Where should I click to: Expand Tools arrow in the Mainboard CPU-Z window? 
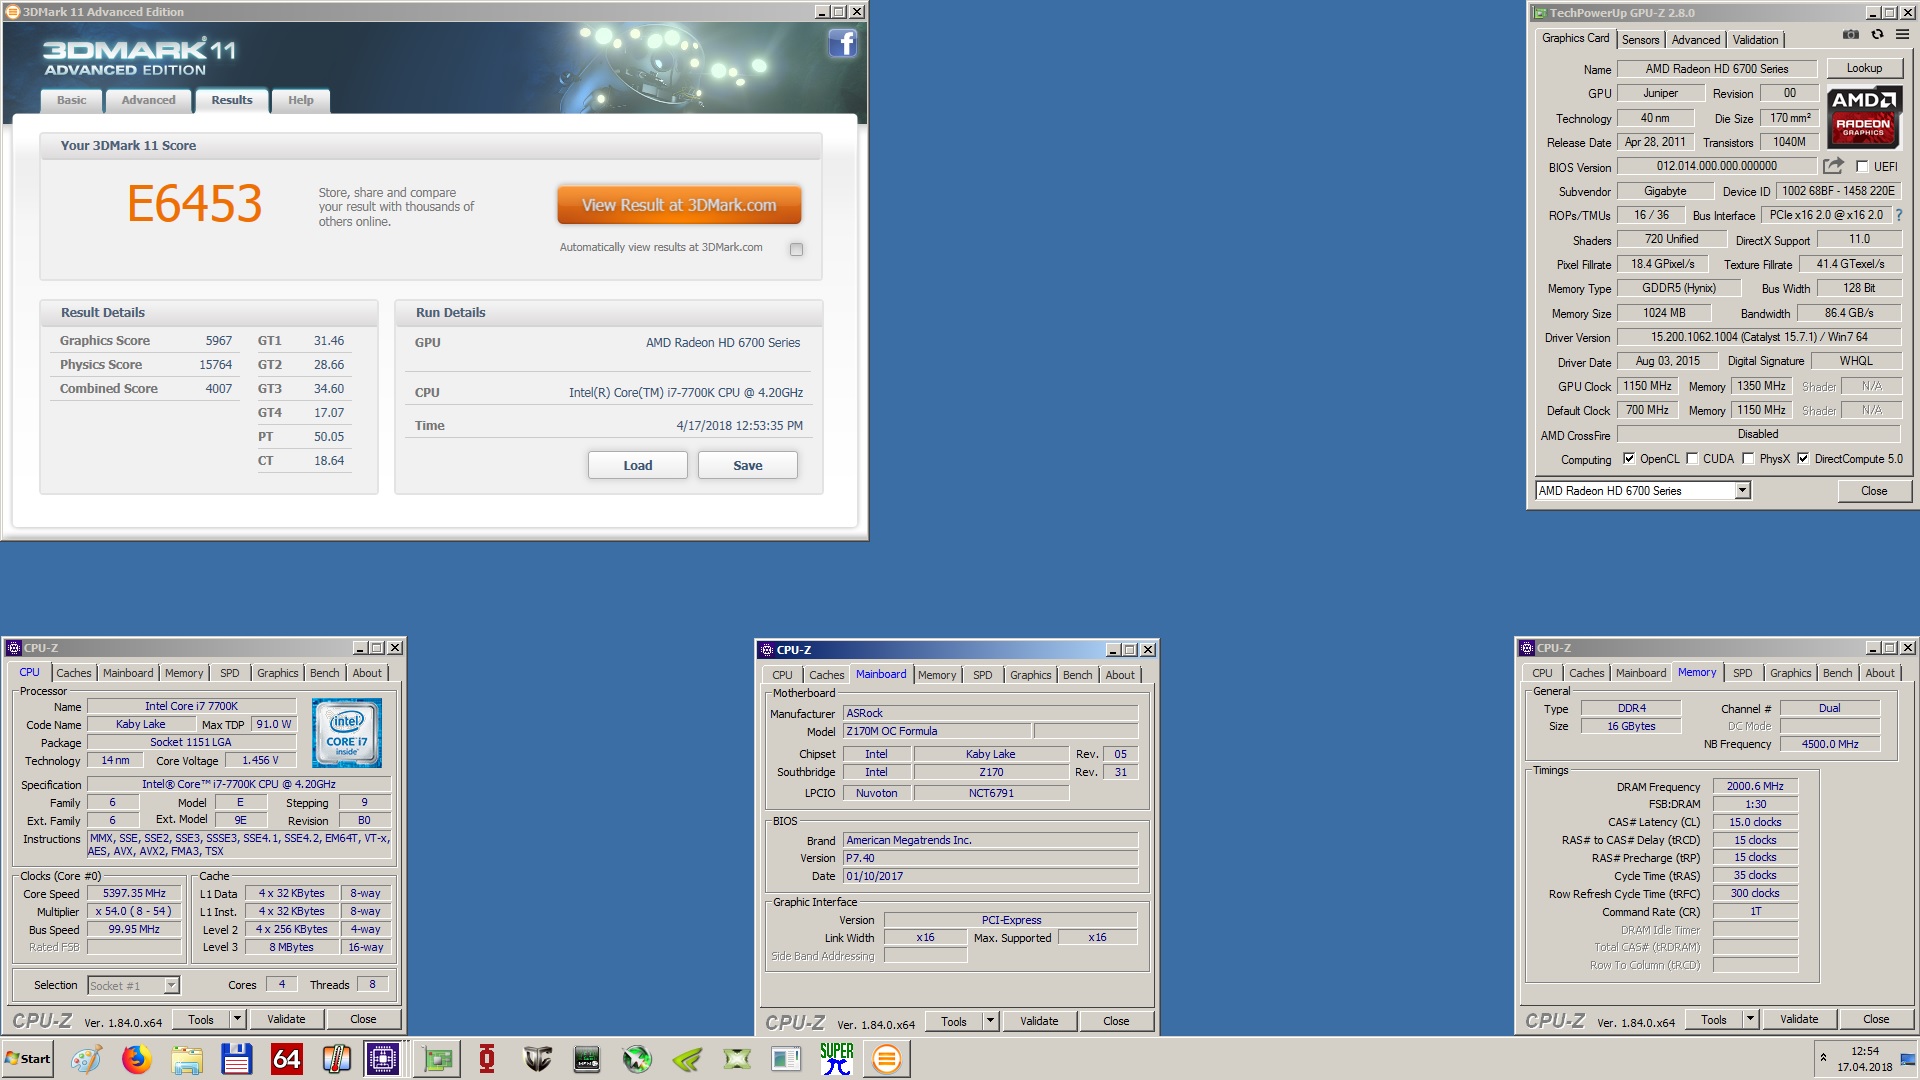(x=990, y=1021)
